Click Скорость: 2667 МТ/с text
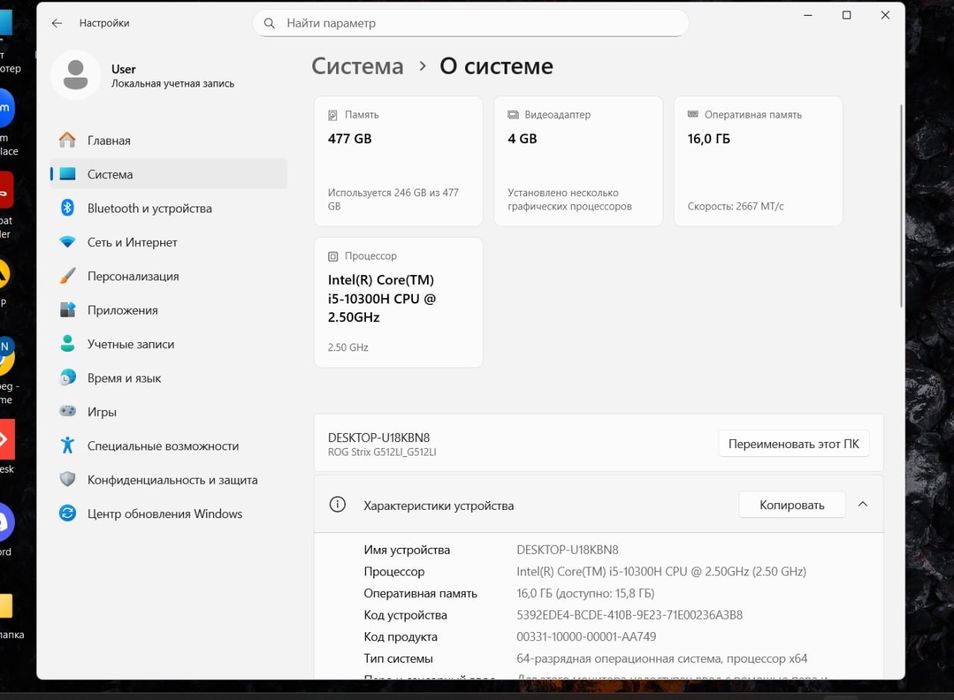This screenshot has width=954, height=700. tap(736, 206)
